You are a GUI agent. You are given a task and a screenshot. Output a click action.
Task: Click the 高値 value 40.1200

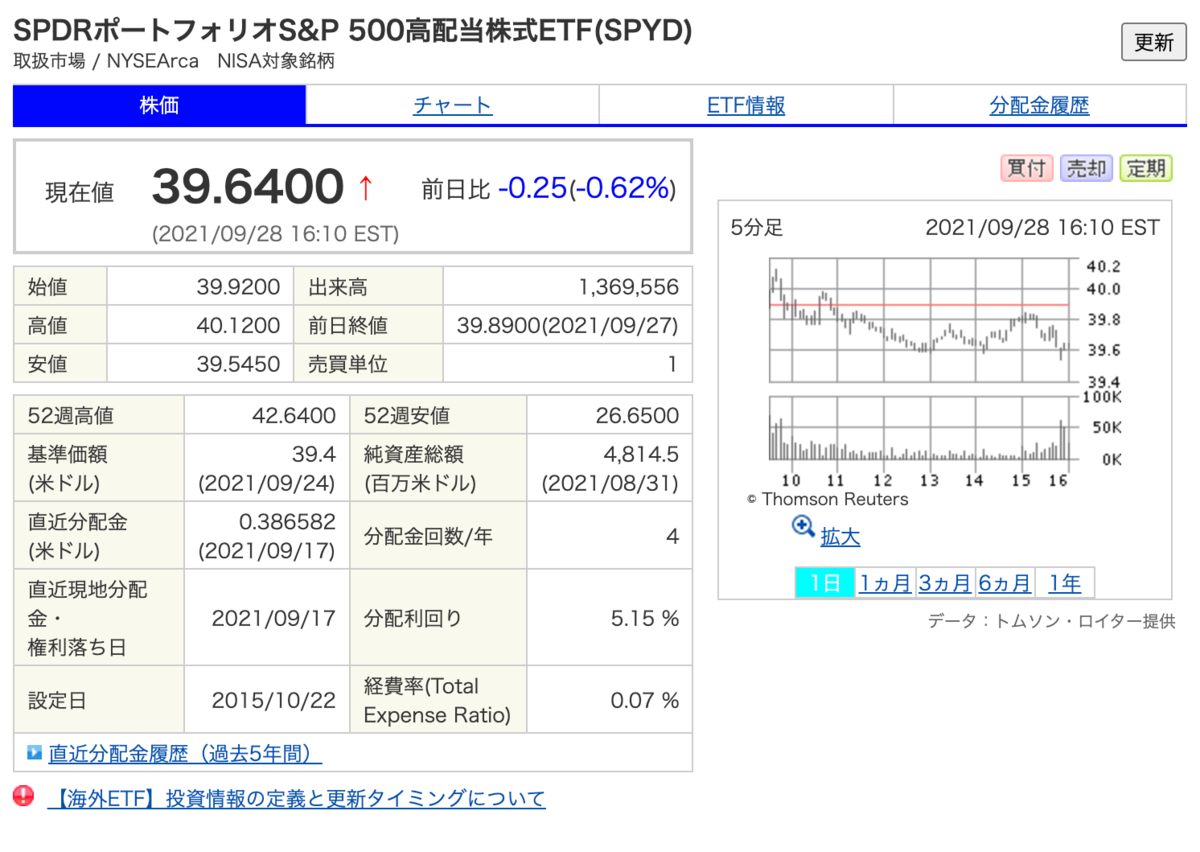tap(238, 326)
